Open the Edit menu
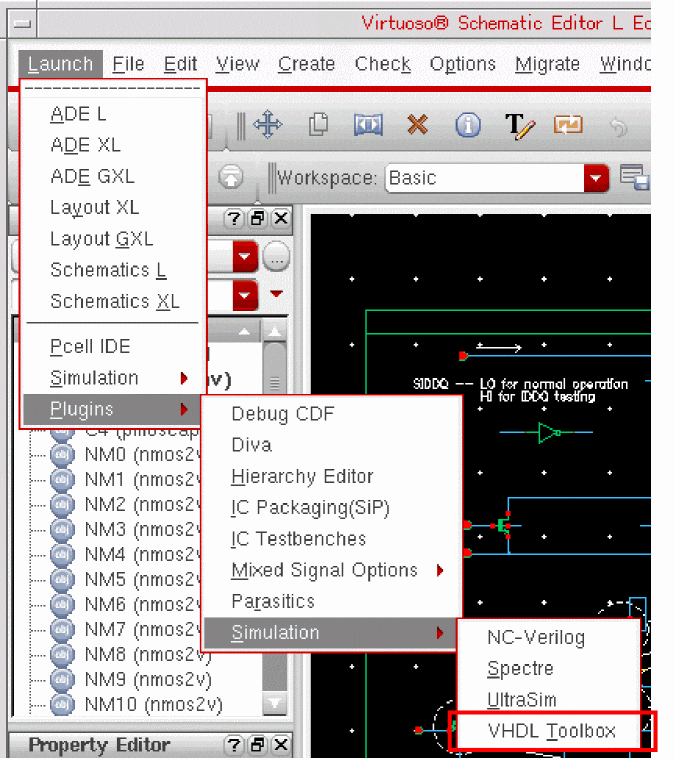 (180, 64)
